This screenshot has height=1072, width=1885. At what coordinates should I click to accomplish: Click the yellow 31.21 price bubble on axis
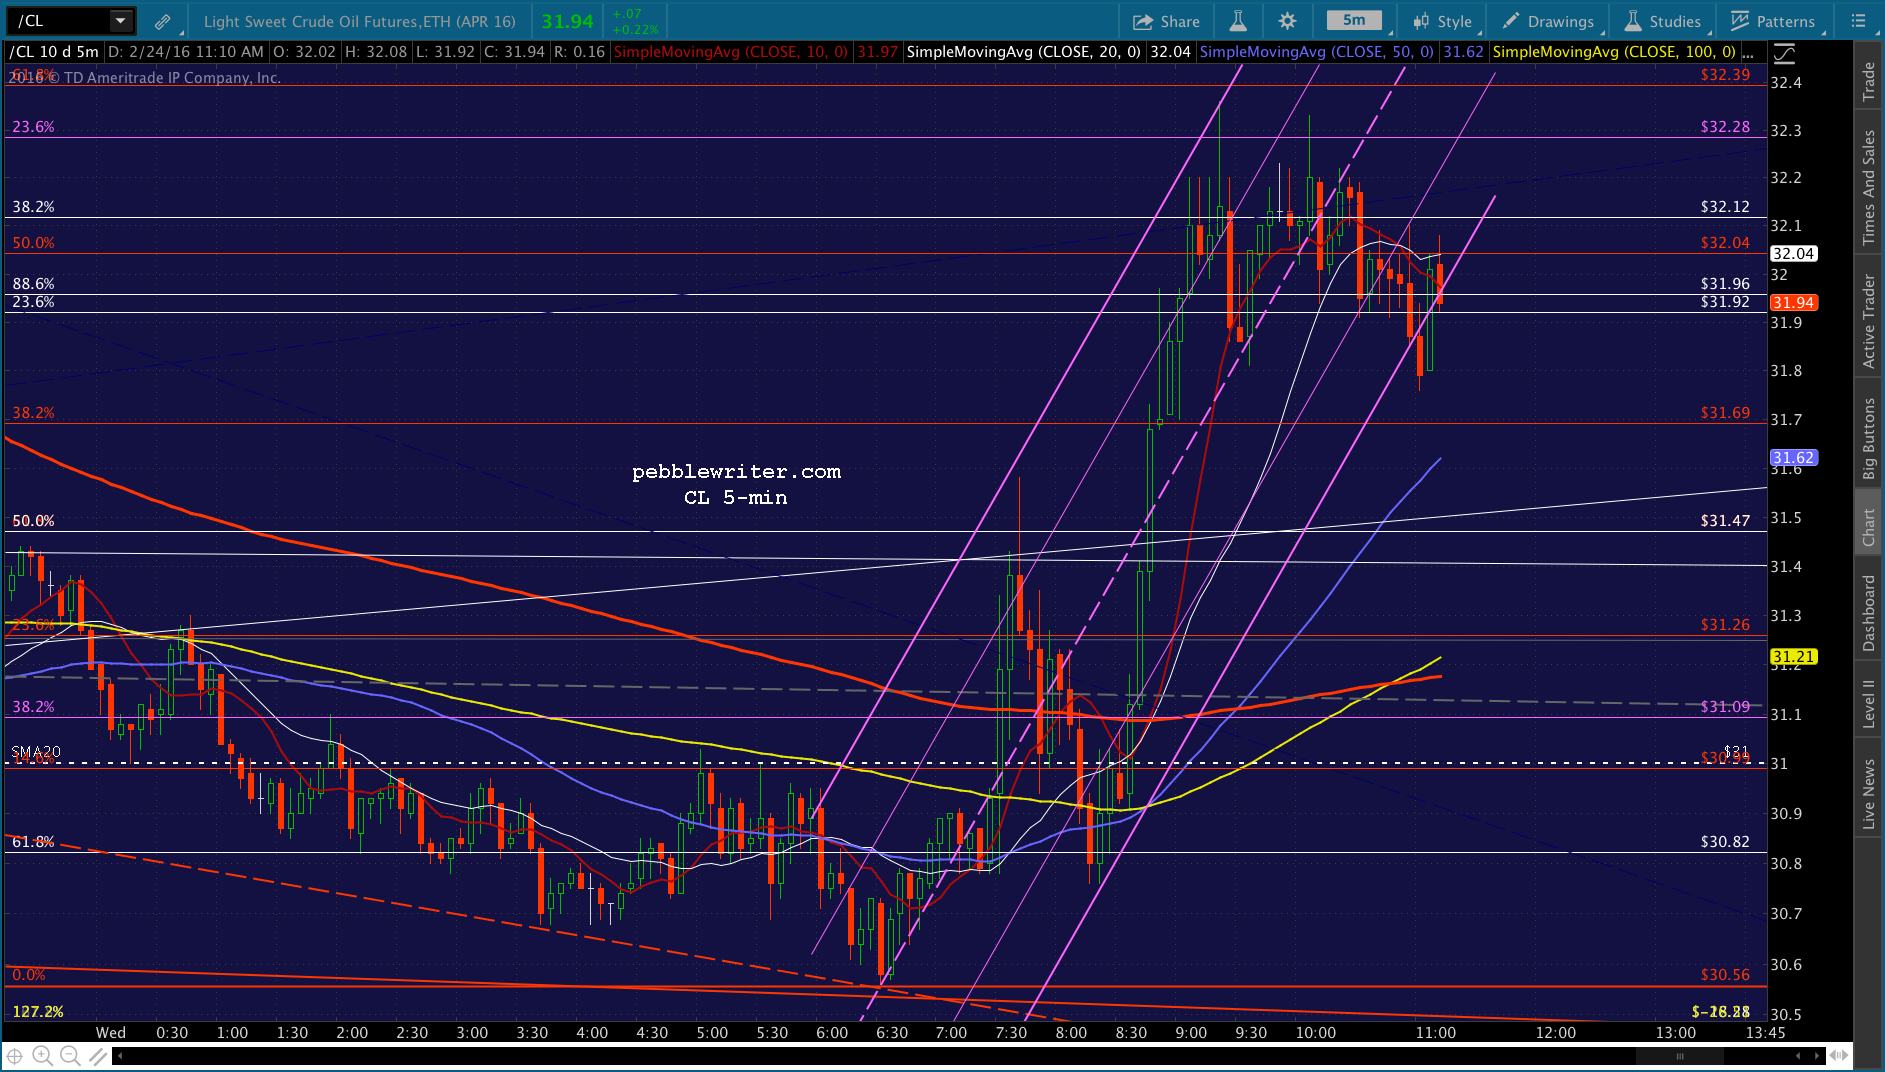1793,657
